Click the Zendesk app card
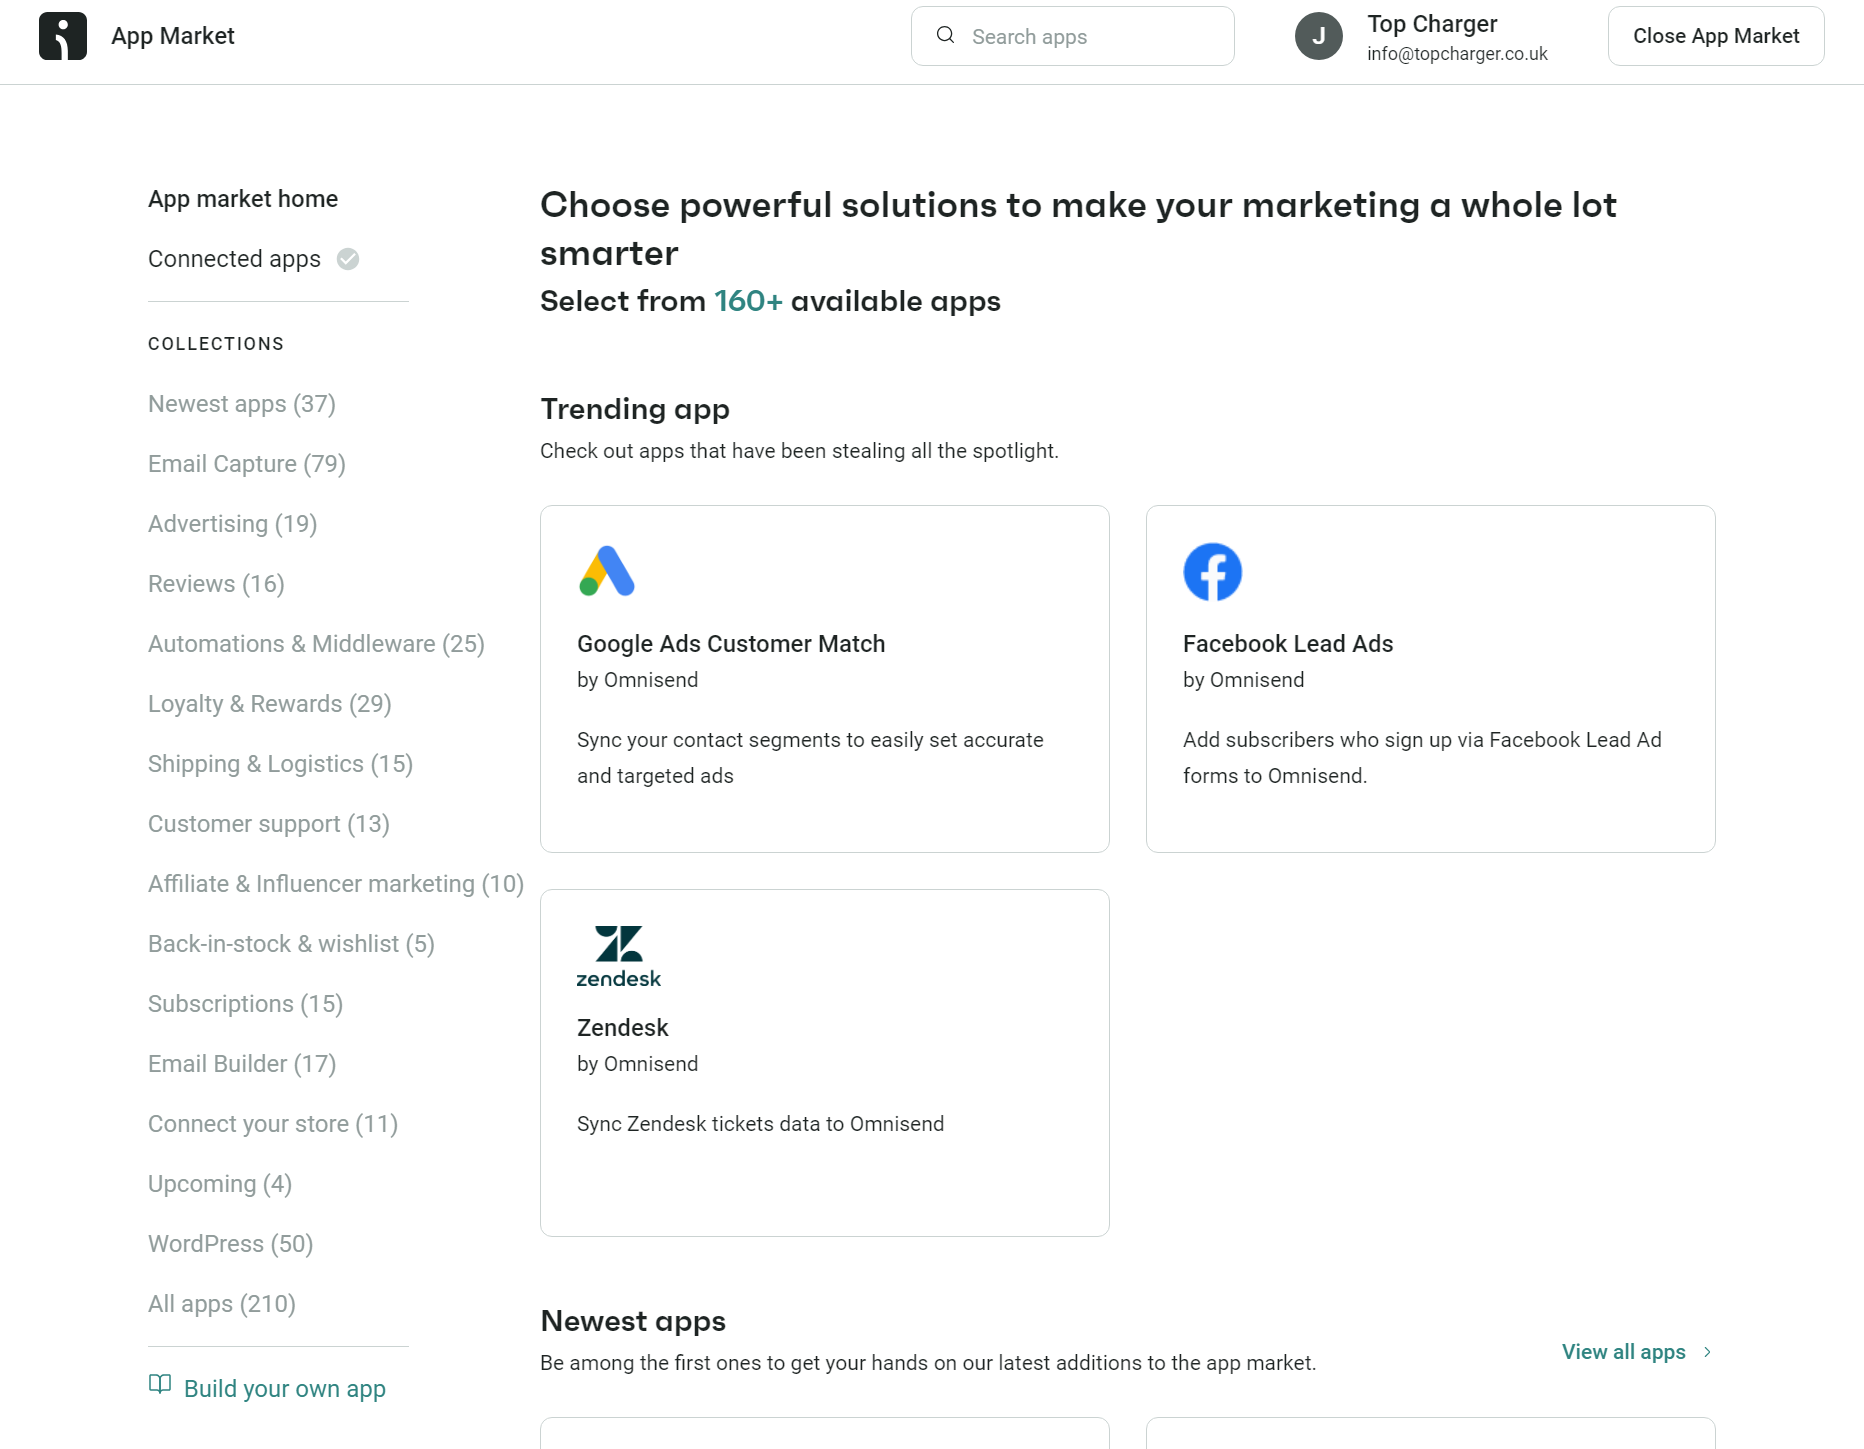 pos(823,1062)
